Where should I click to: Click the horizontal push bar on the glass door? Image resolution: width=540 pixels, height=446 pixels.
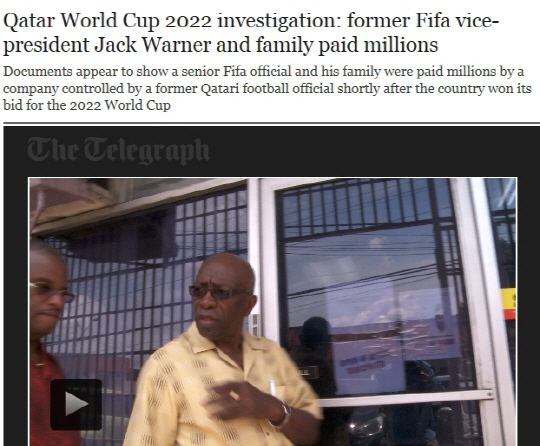[x=403, y=398]
